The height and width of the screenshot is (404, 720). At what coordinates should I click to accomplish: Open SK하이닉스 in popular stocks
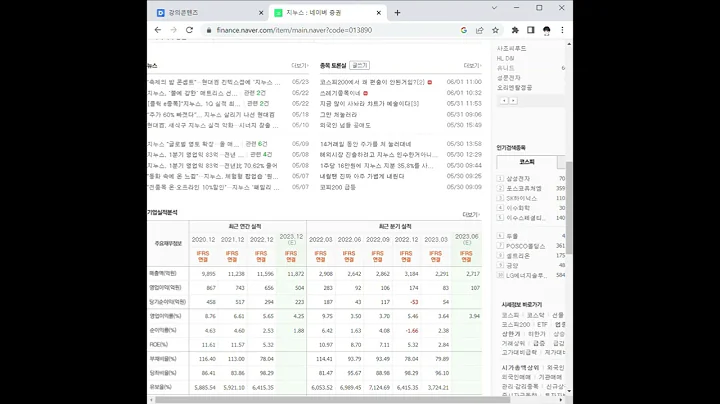tap(521, 198)
